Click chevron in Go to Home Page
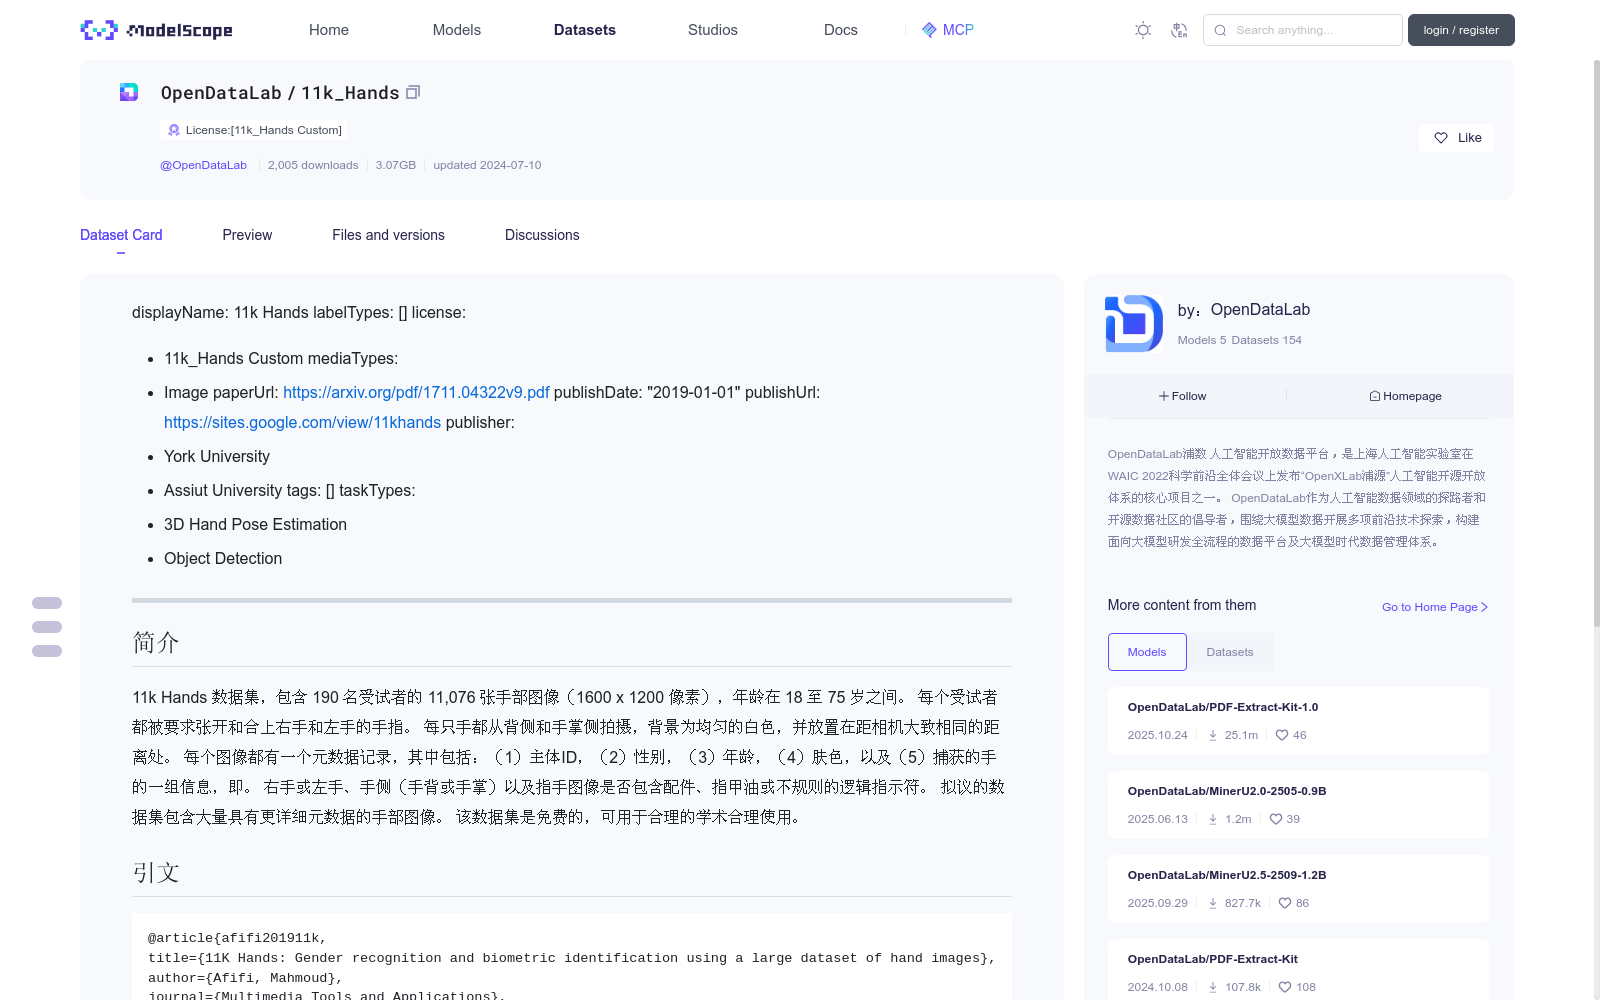 1484,607
